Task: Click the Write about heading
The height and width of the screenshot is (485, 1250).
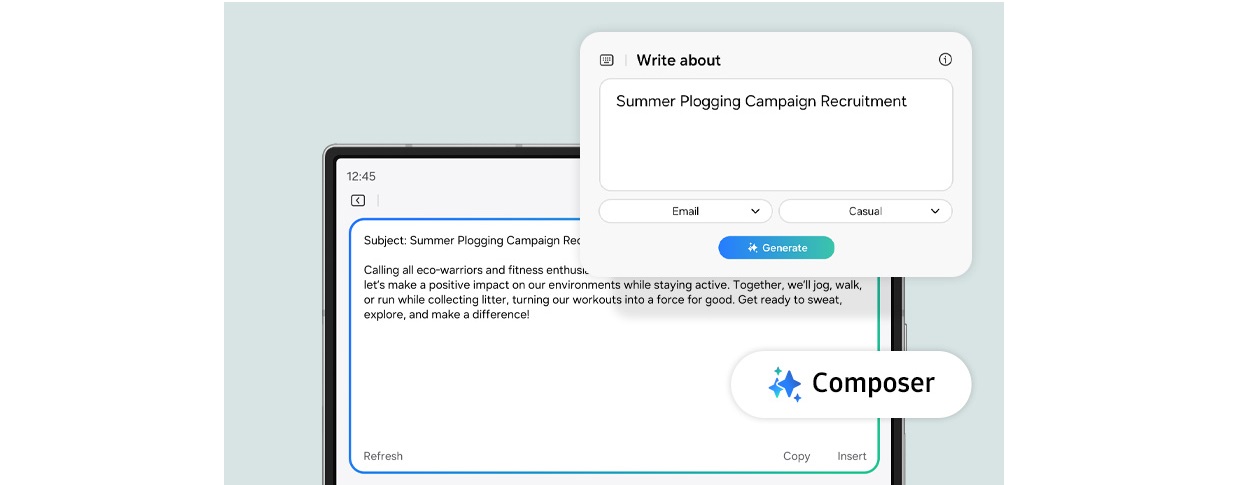Action: [x=679, y=60]
